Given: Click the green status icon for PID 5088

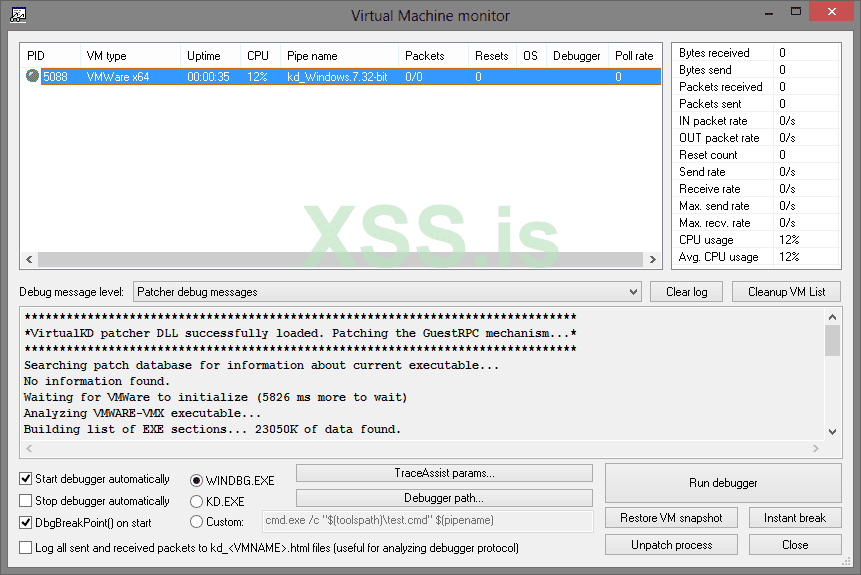Looking at the screenshot, I should click(x=32, y=76).
